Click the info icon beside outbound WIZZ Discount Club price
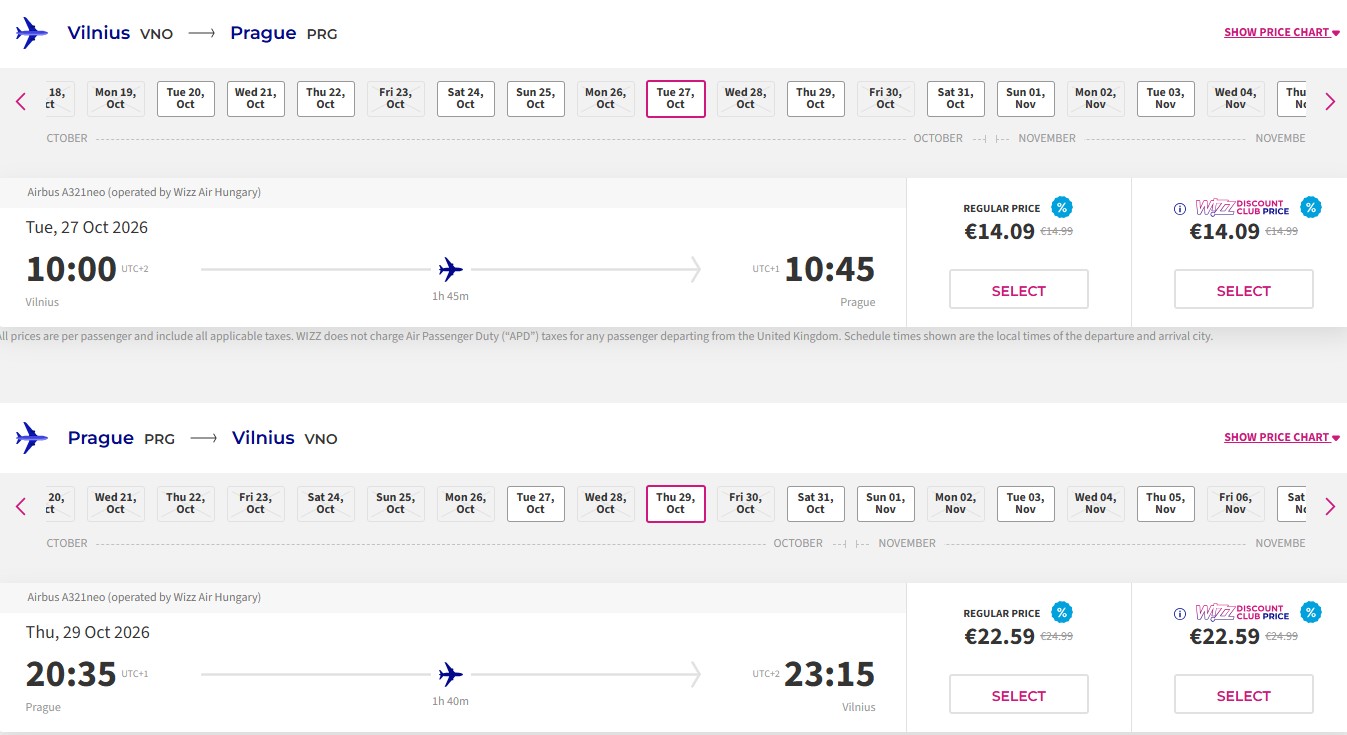The image size is (1347, 735). pyautogui.click(x=1180, y=209)
